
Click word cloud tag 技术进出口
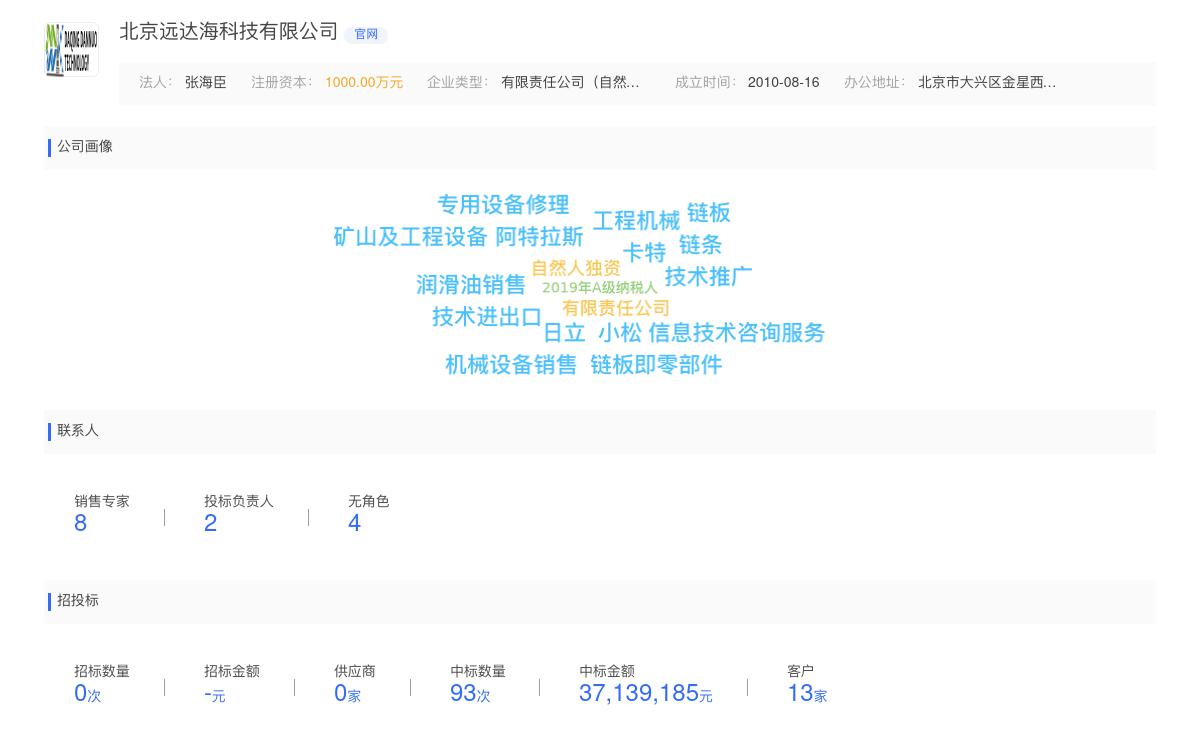point(487,317)
